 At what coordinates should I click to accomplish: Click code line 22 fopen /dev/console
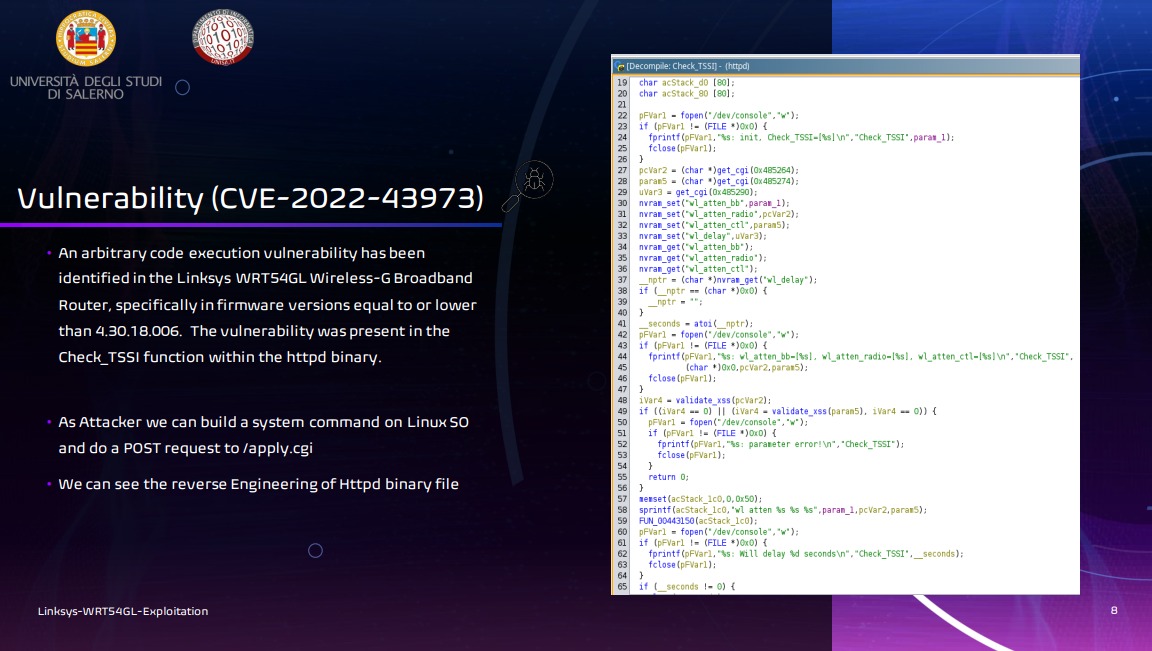pos(718,115)
